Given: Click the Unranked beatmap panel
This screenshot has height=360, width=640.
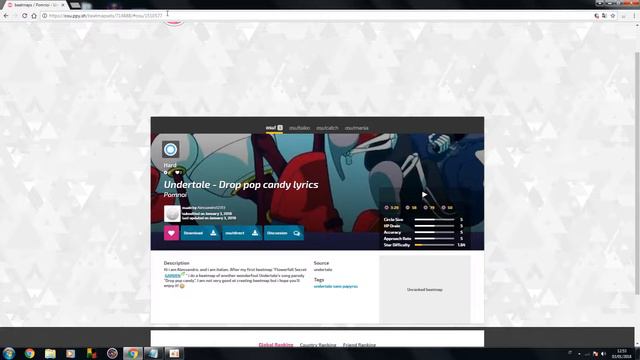Looking at the screenshot, I should coord(424,289).
